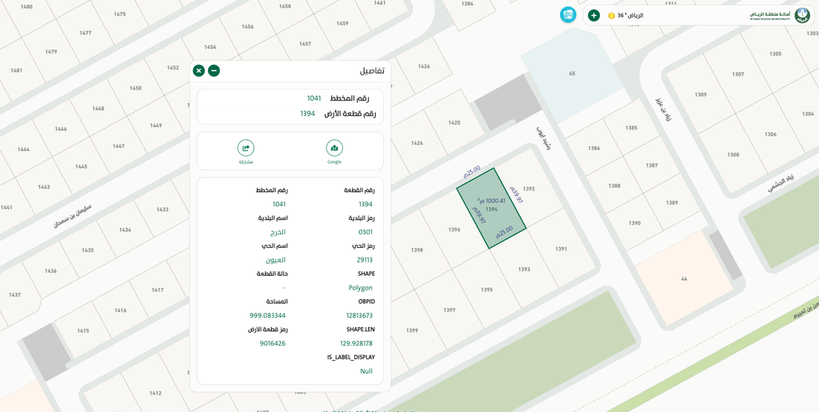Click the yellow weather sun icon
This screenshot has width=819, height=412.
click(x=612, y=16)
